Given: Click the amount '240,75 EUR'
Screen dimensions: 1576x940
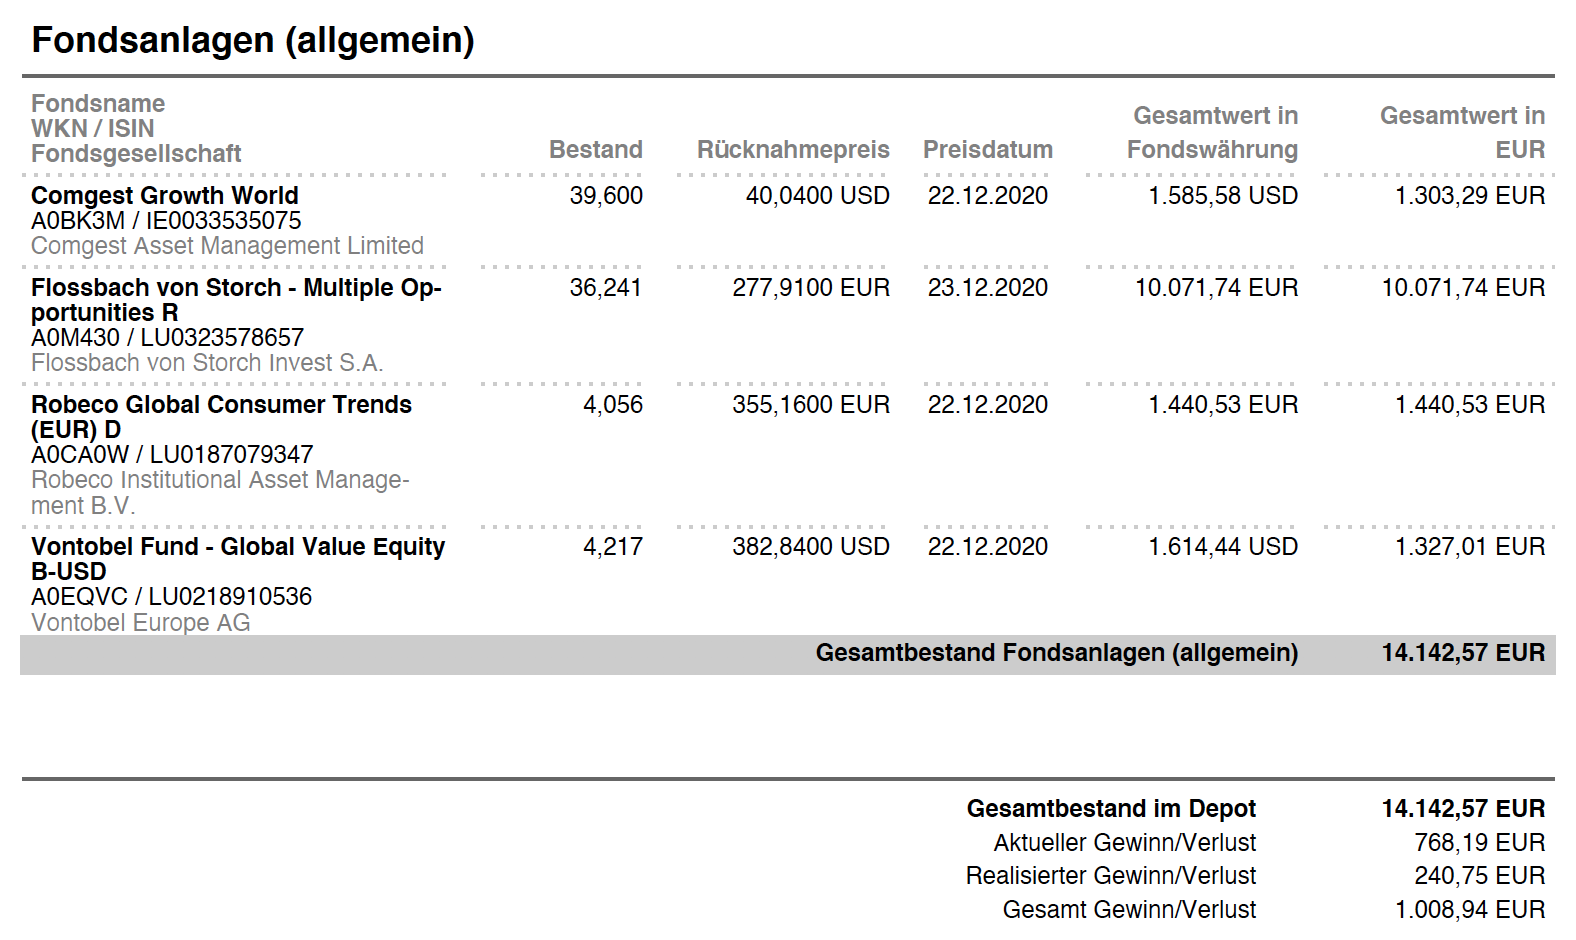Looking at the screenshot, I should tap(1480, 876).
